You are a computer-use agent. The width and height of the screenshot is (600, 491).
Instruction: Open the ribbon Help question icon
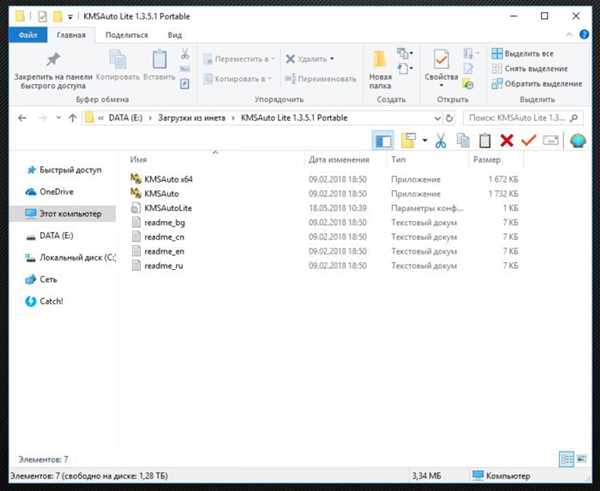(584, 34)
